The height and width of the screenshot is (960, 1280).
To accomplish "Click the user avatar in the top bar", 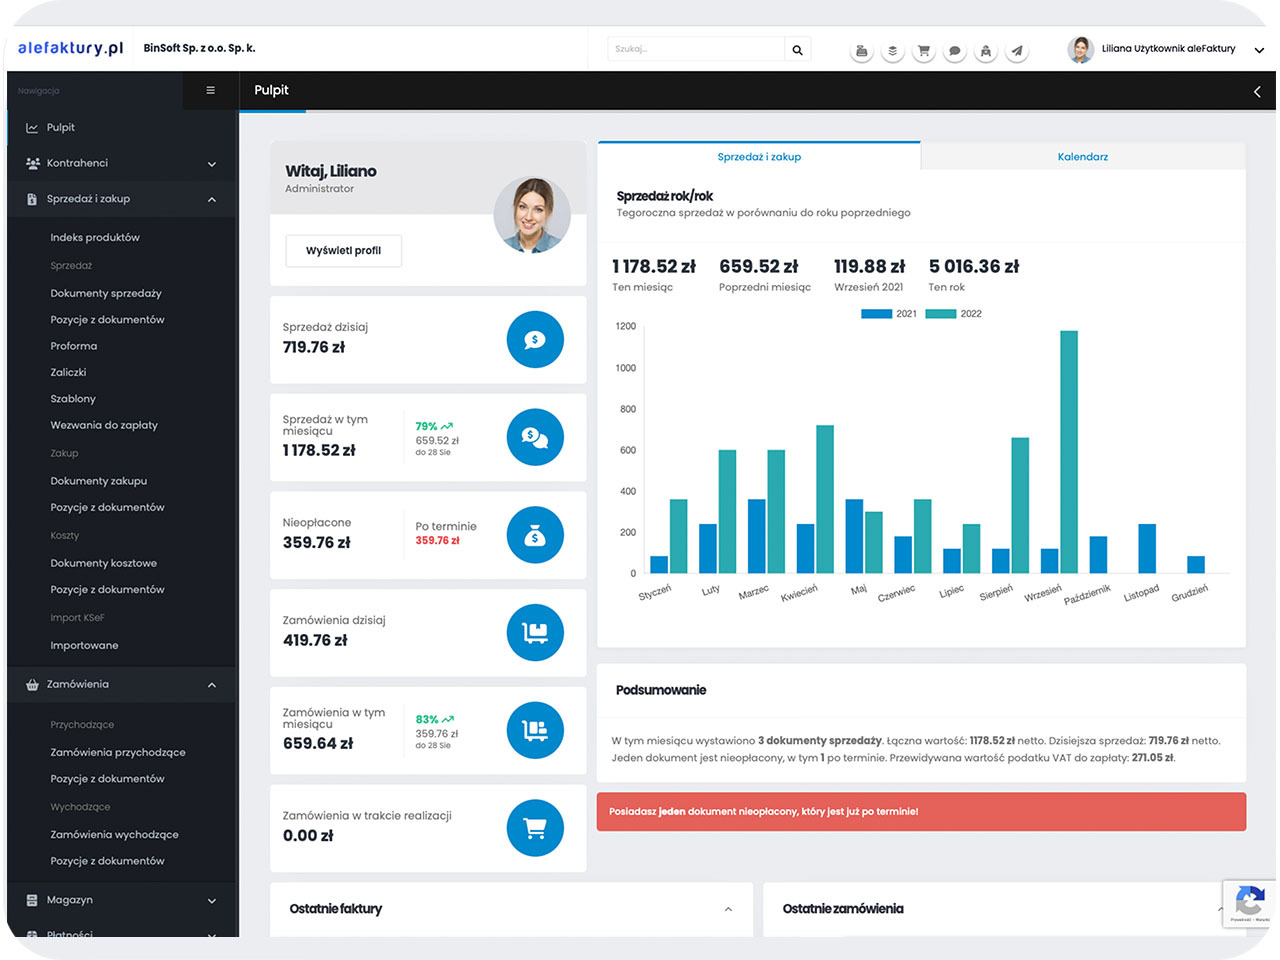I will pyautogui.click(x=1080, y=49).
